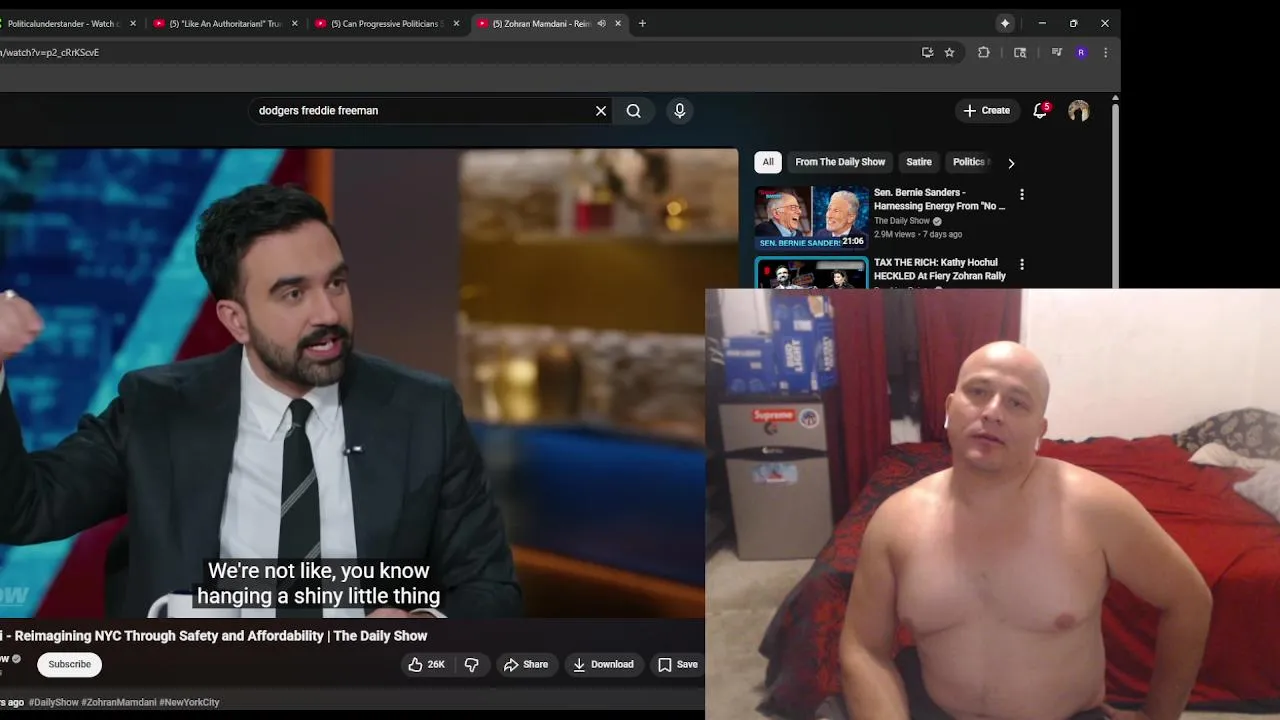Select the All filter chip
1280x720 pixels.
pos(768,162)
